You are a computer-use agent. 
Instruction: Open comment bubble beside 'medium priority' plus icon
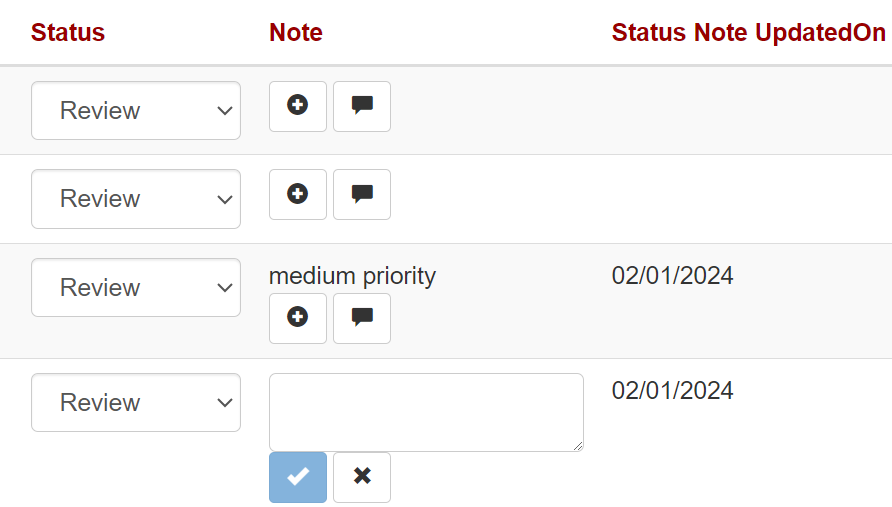tap(362, 318)
